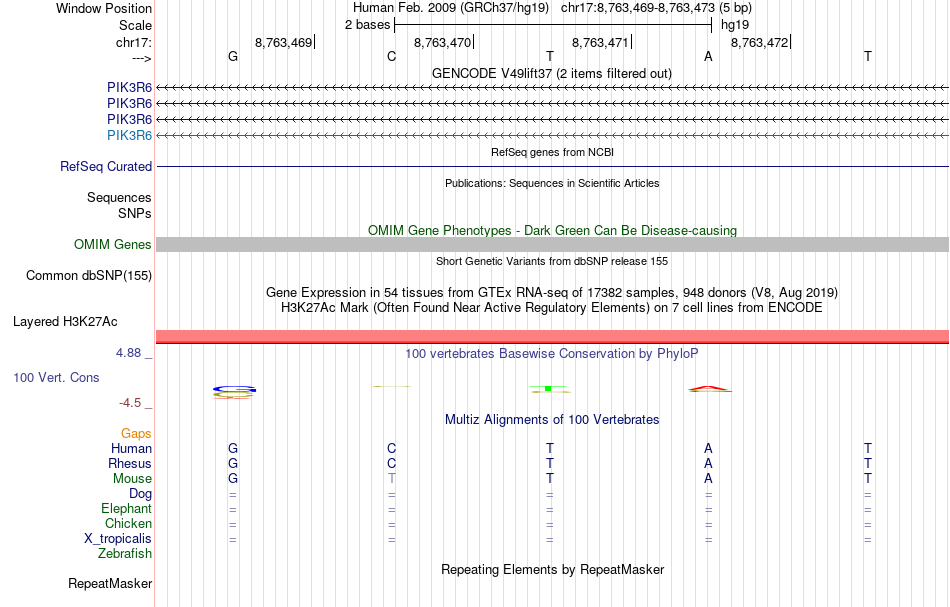Click the Chicken alignment row label
This screenshot has height=607, width=950.
point(128,523)
